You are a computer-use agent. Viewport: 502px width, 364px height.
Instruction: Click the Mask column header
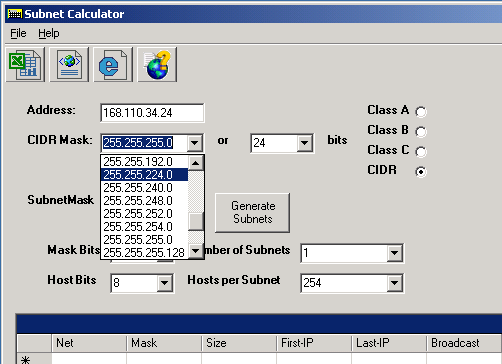[x=164, y=343]
